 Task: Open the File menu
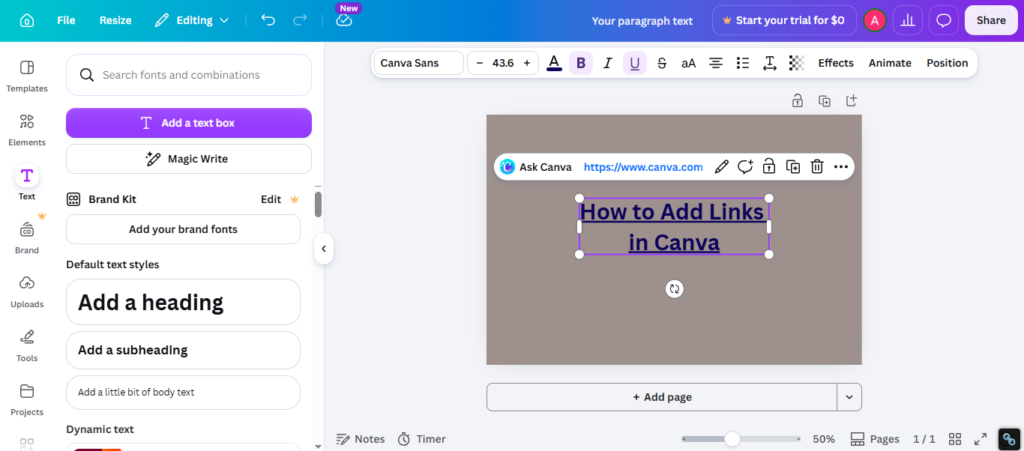66,20
